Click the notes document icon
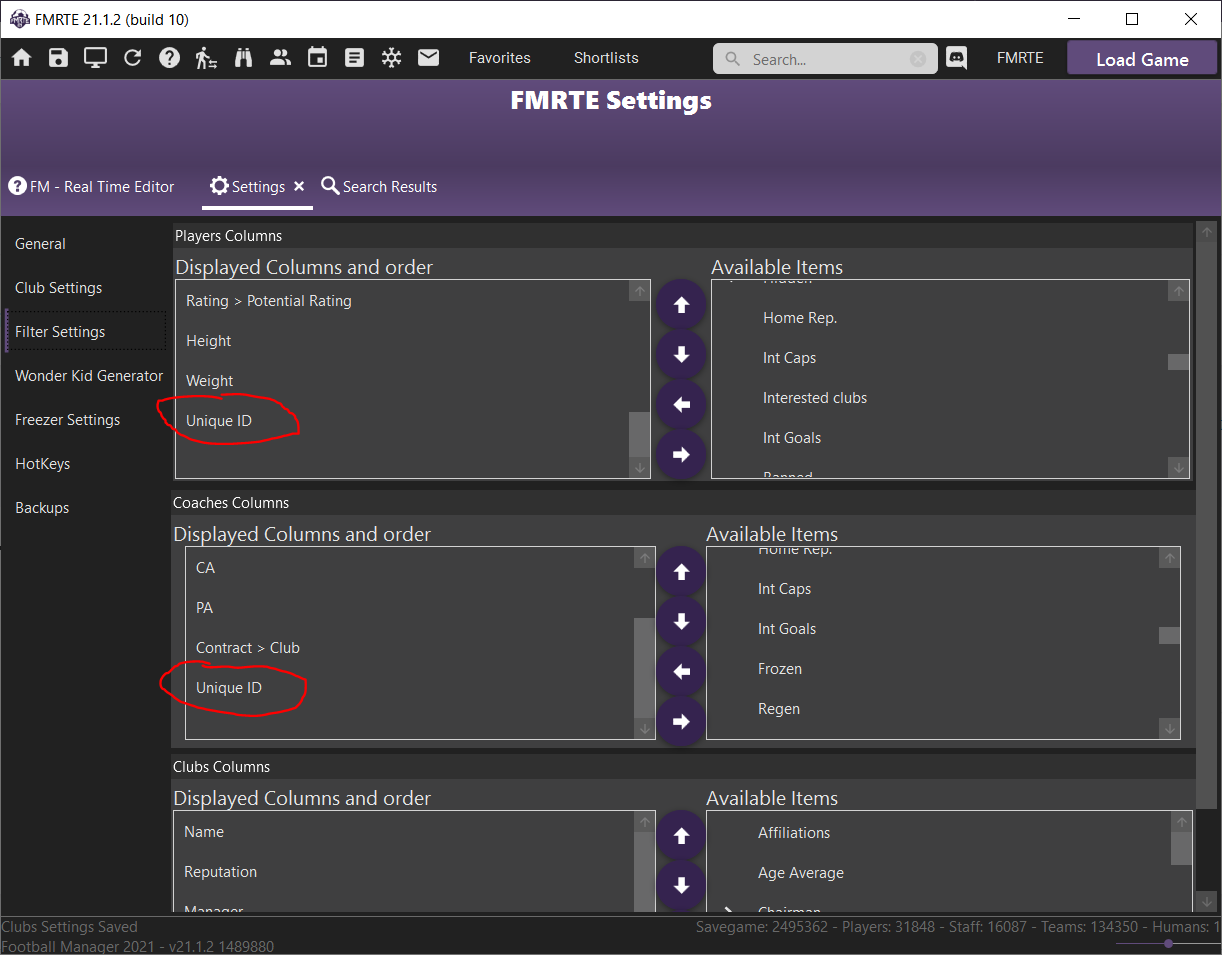1222x955 pixels. (x=354, y=58)
